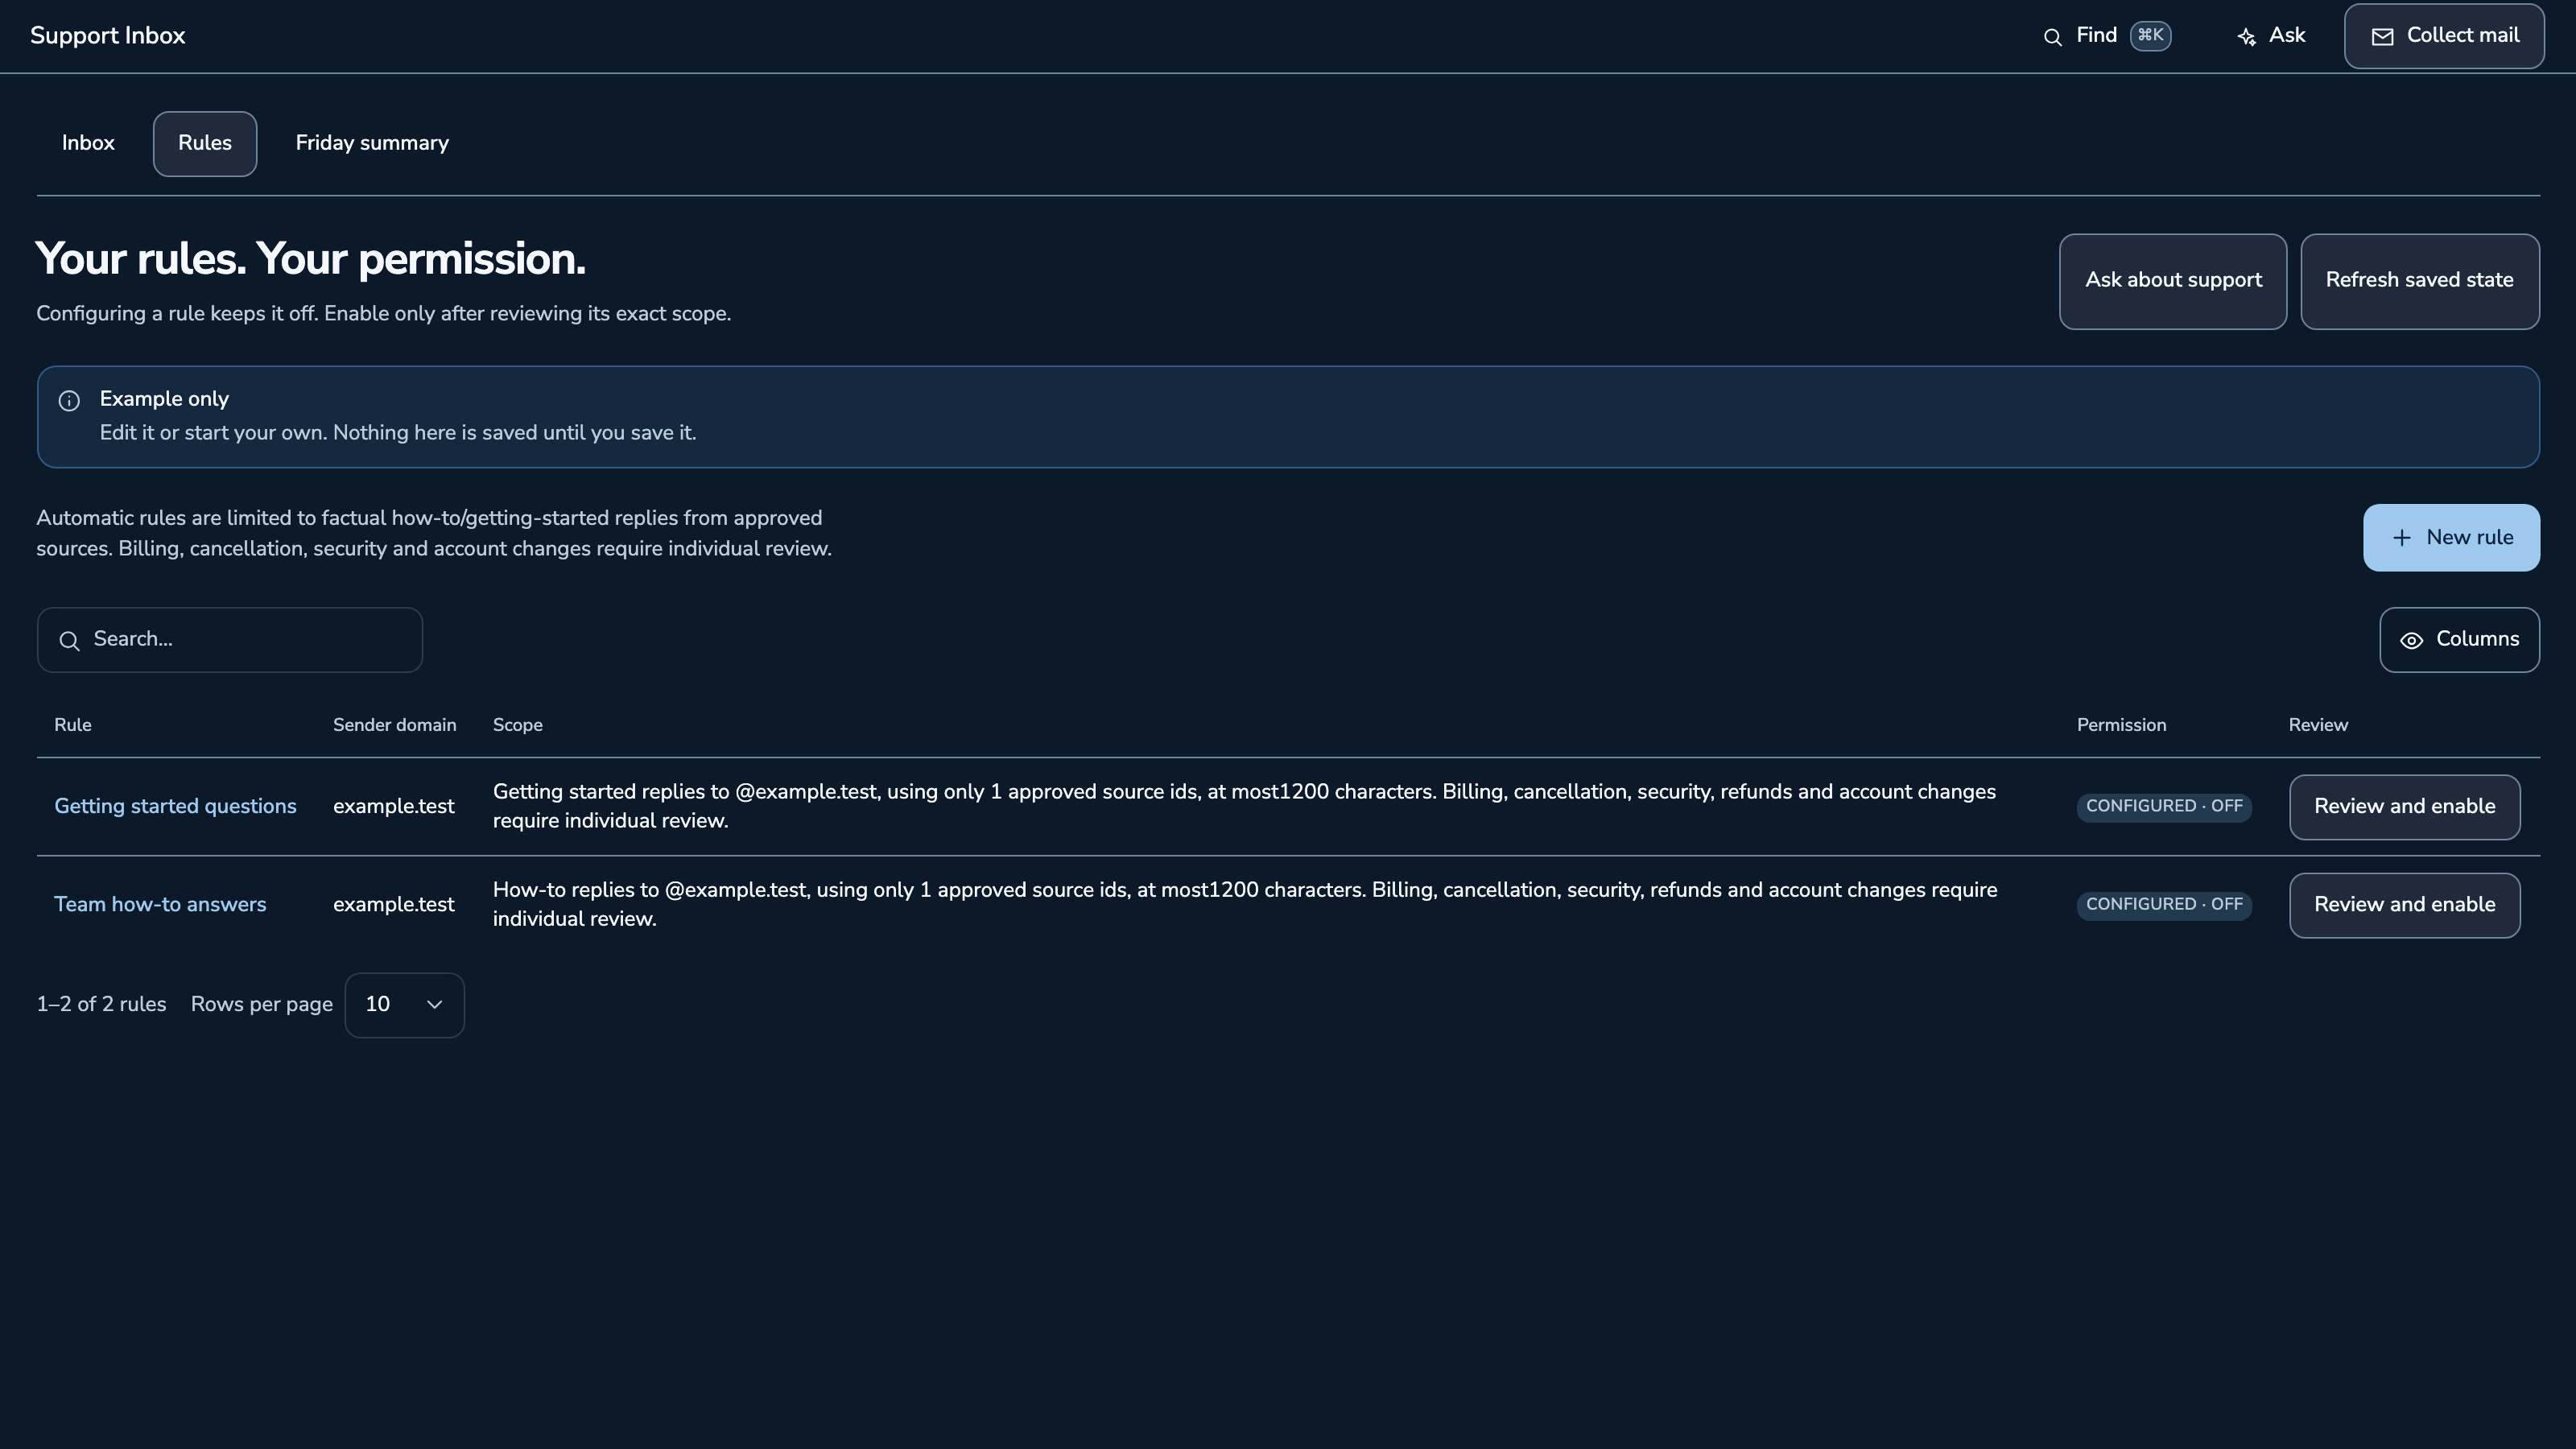2576x1449 pixels.
Task: Click the Review column header
Action: click(x=2318, y=726)
